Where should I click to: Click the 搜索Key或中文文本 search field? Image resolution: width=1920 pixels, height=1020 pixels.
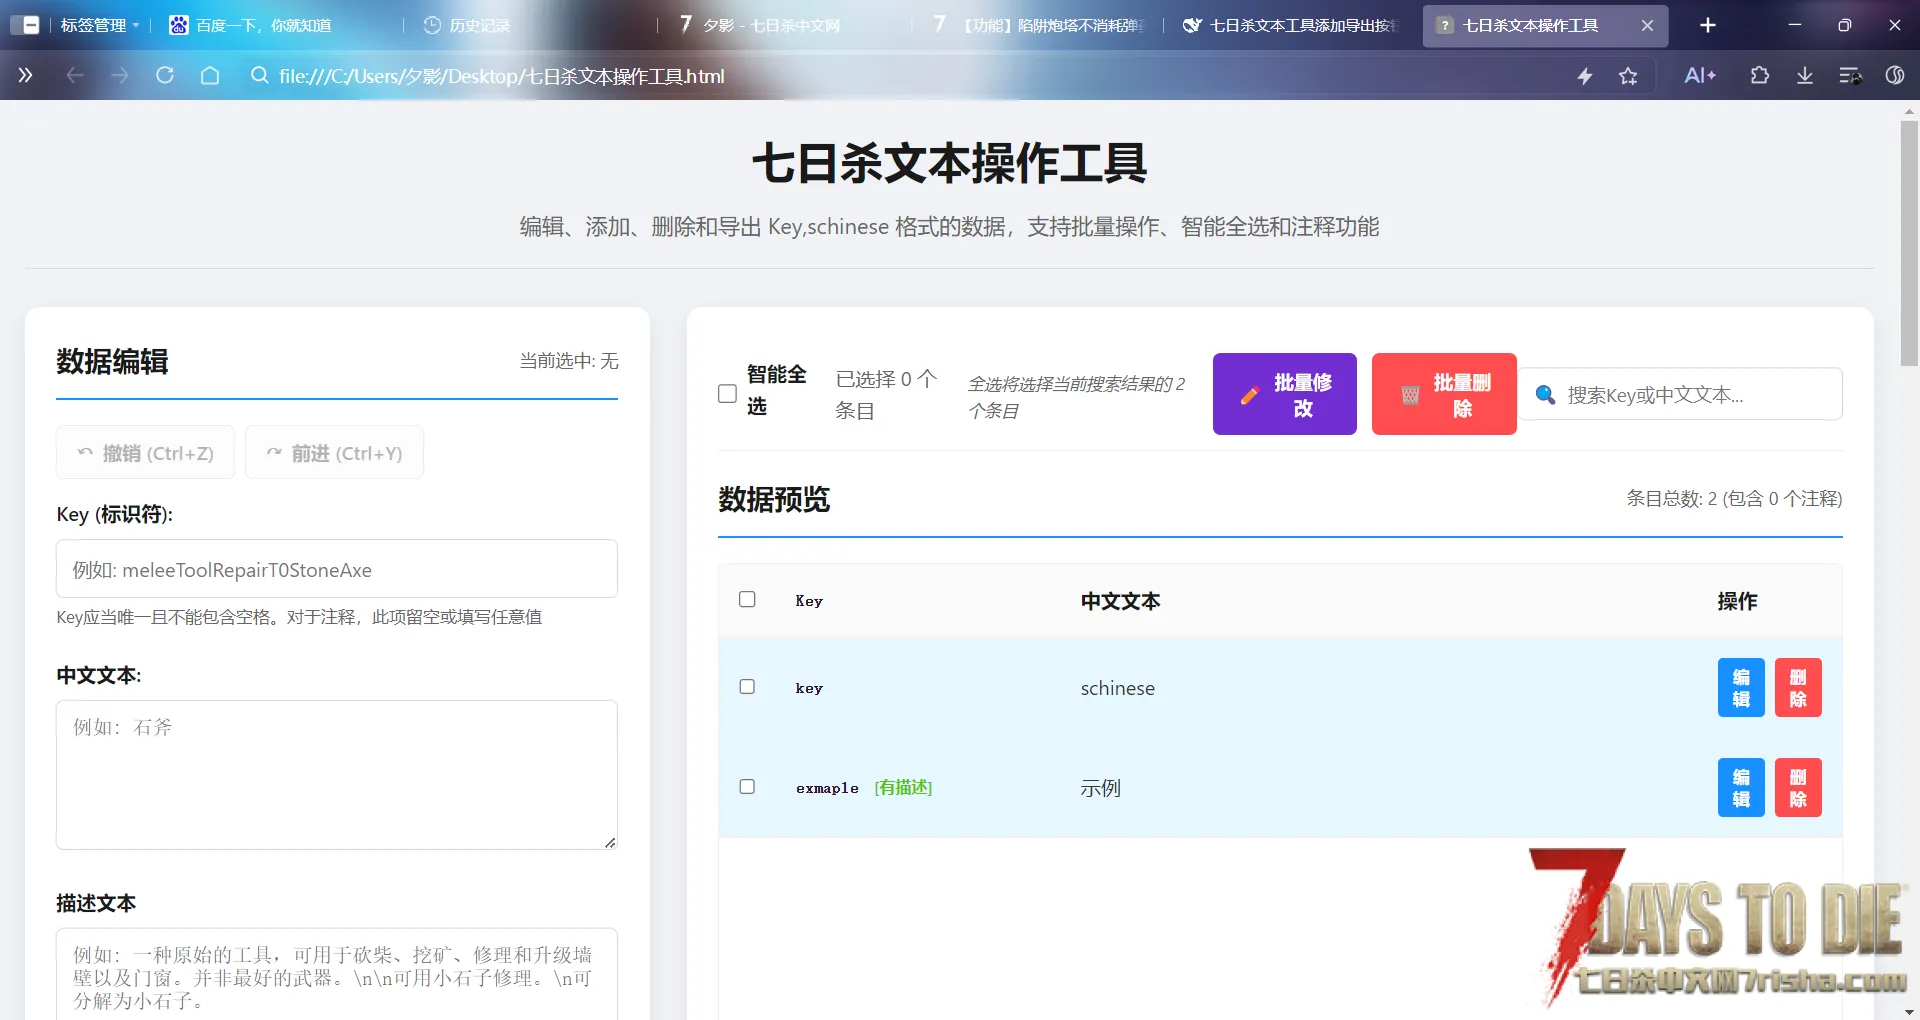pyautogui.click(x=1690, y=395)
